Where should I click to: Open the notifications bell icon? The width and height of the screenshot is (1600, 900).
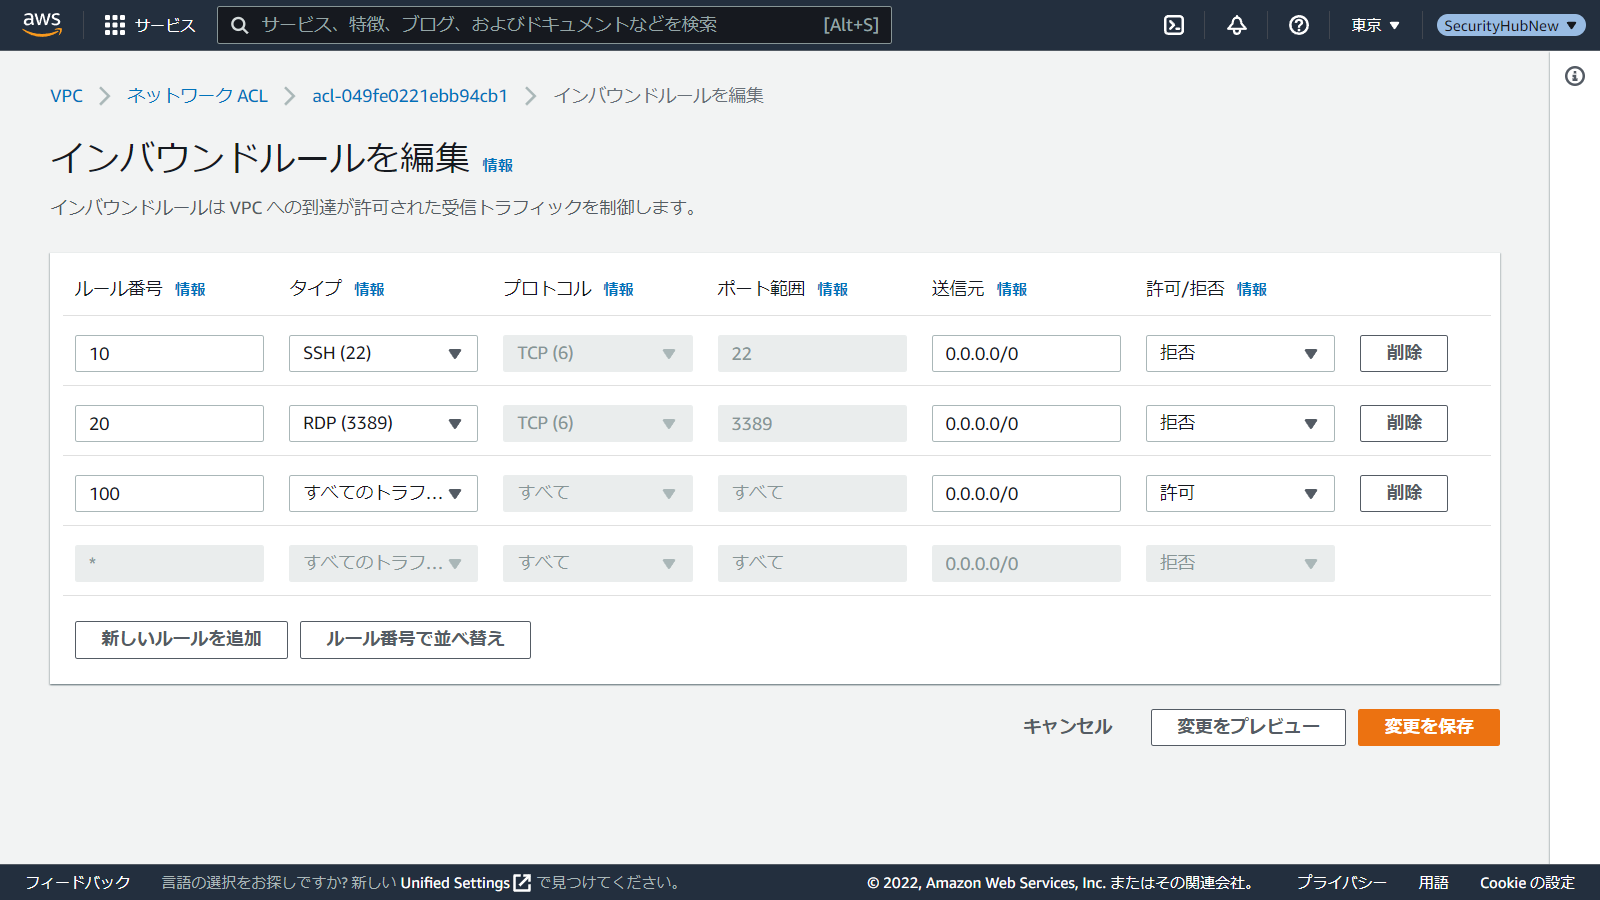pos(1237,25)
